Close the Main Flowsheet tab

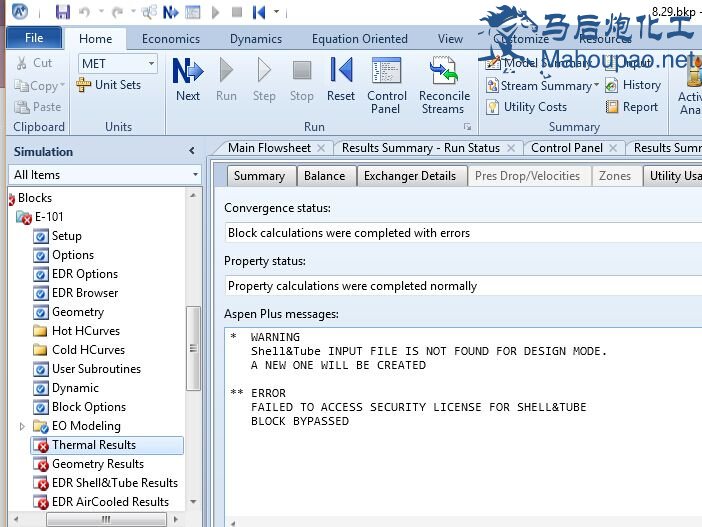[321, 148]
